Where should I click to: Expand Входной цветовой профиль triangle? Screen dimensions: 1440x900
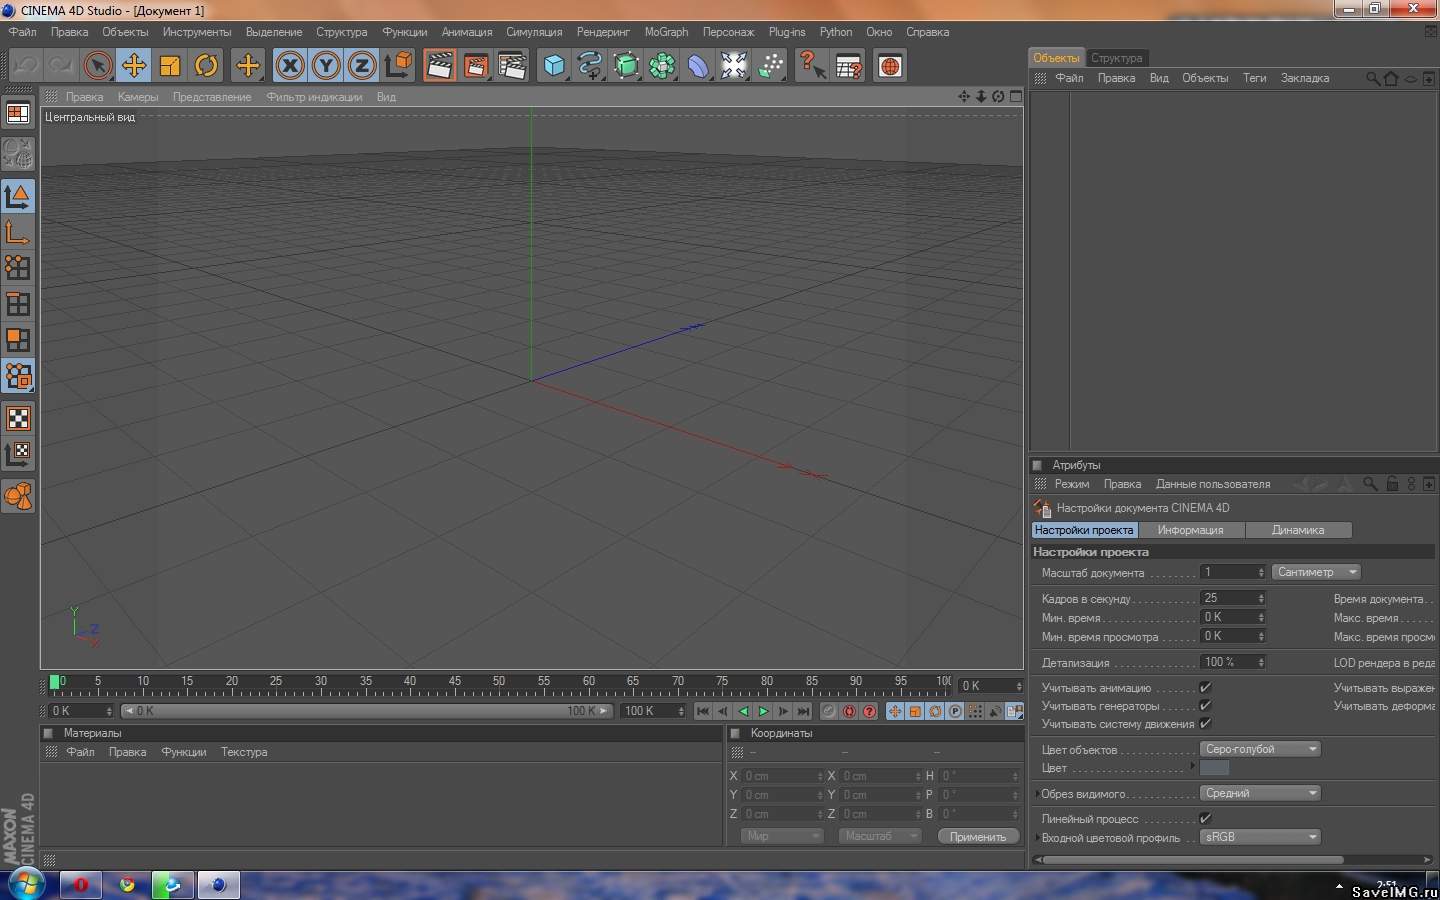click(1036, 838)
